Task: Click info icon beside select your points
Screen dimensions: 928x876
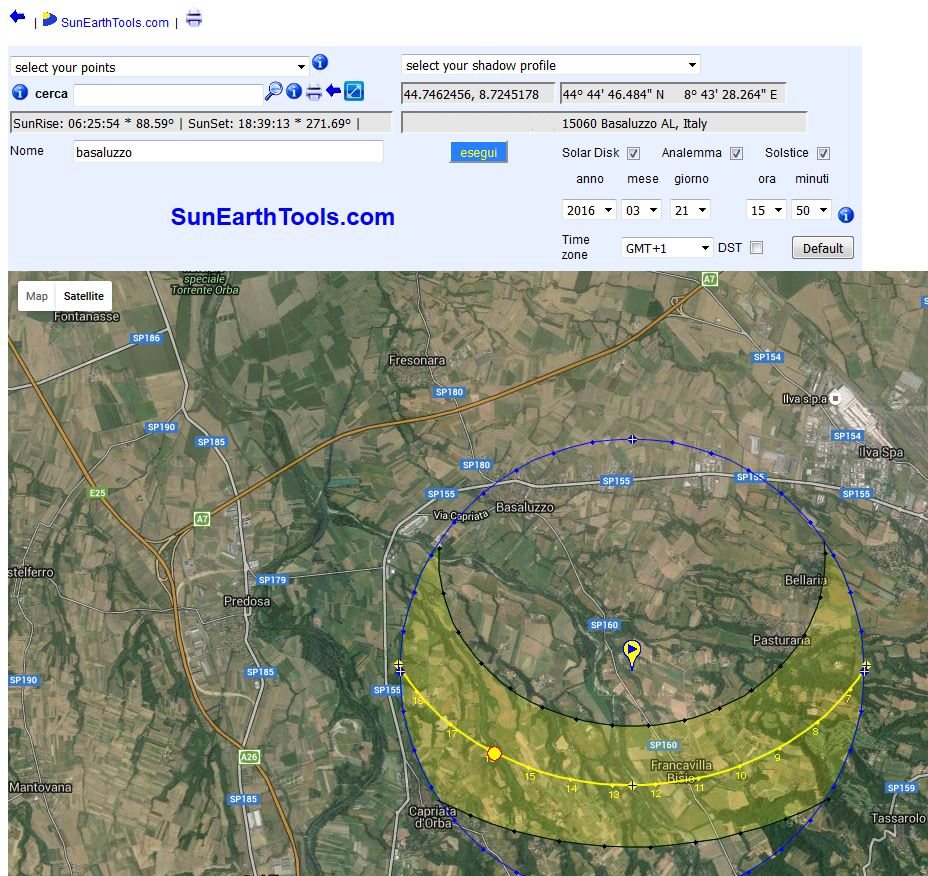Action: click(x=320, y=63)
